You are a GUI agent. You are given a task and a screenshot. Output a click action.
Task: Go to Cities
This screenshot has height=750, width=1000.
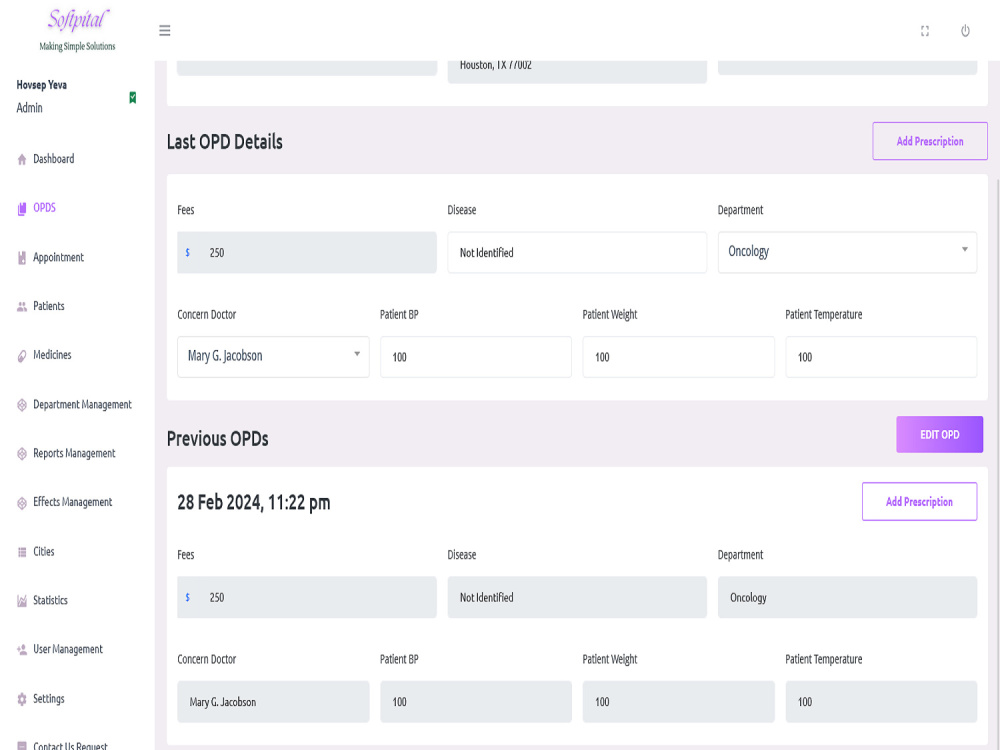(x=43, y=552)
